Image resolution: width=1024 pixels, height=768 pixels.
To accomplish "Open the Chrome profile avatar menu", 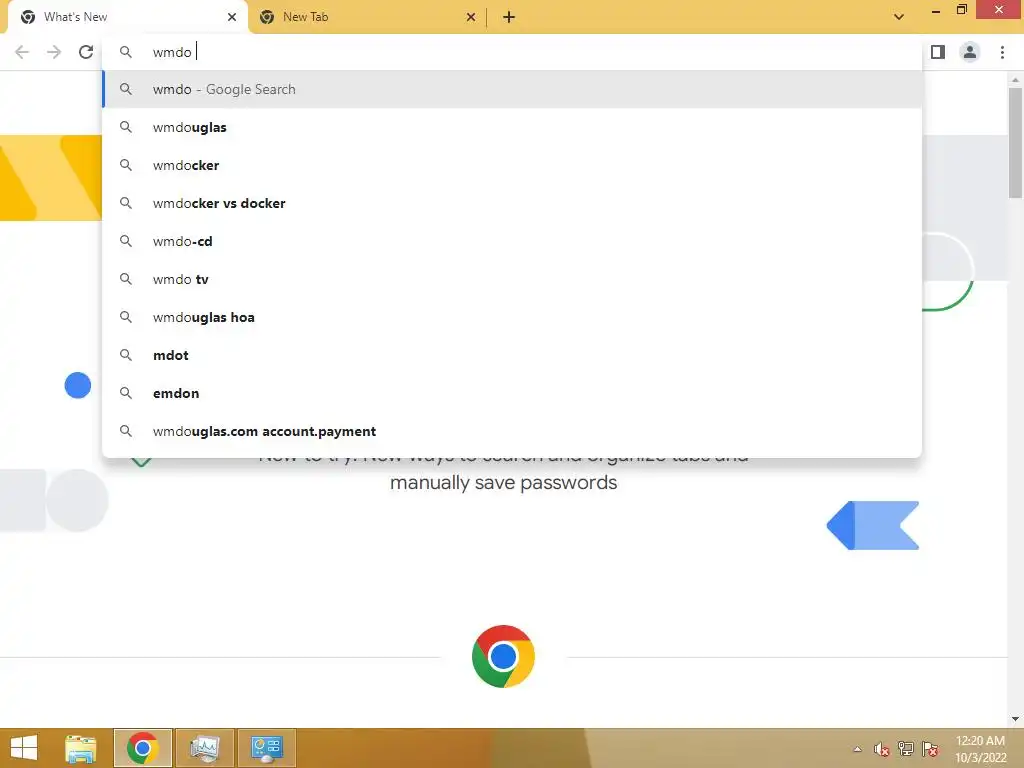I will tap(970, 52).
